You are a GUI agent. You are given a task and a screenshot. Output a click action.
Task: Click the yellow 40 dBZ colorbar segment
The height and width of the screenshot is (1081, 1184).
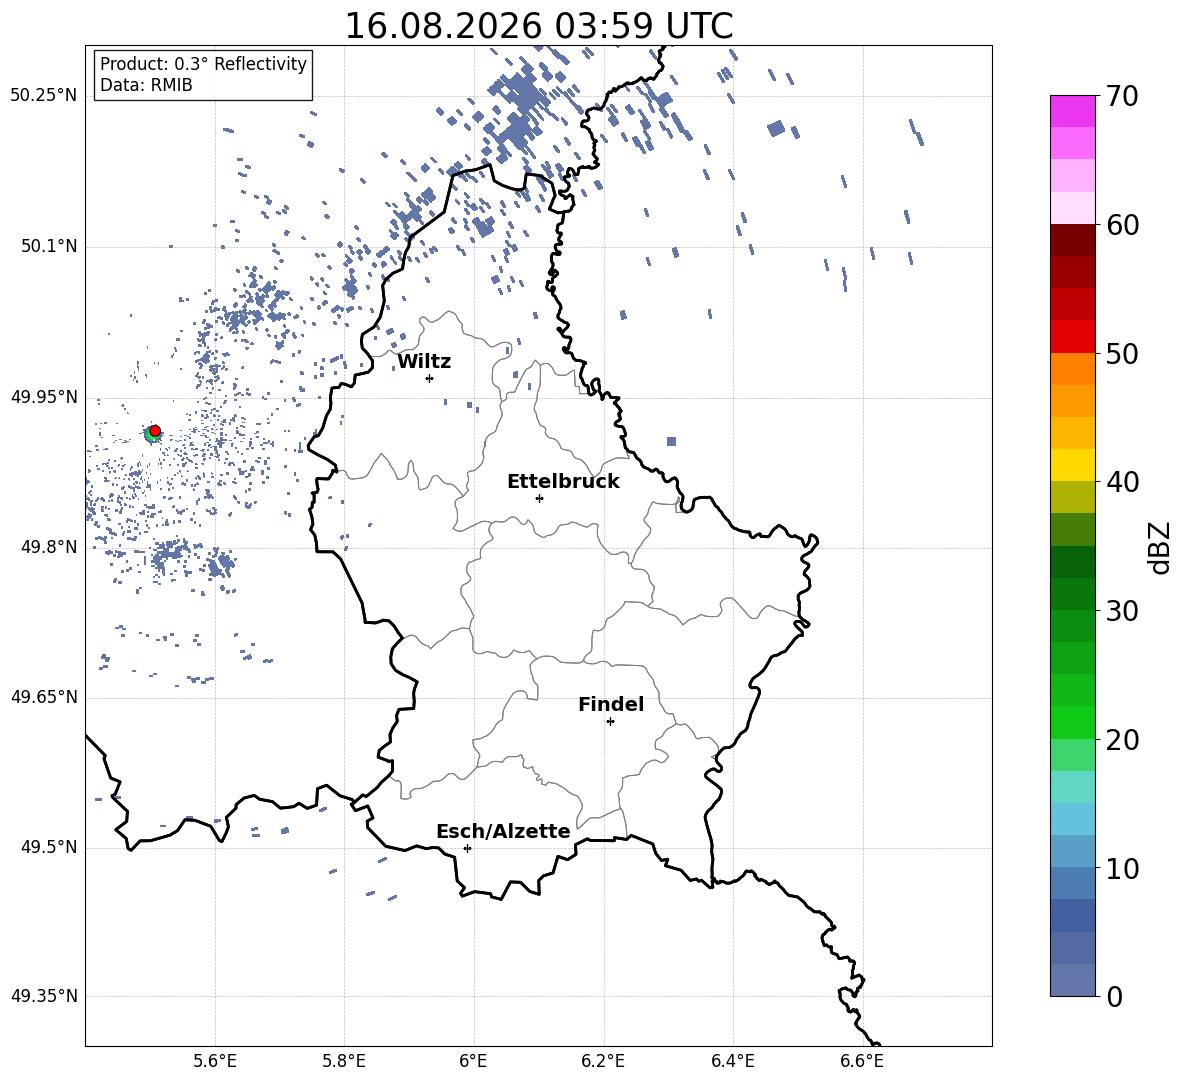(x=1072, y=465)
